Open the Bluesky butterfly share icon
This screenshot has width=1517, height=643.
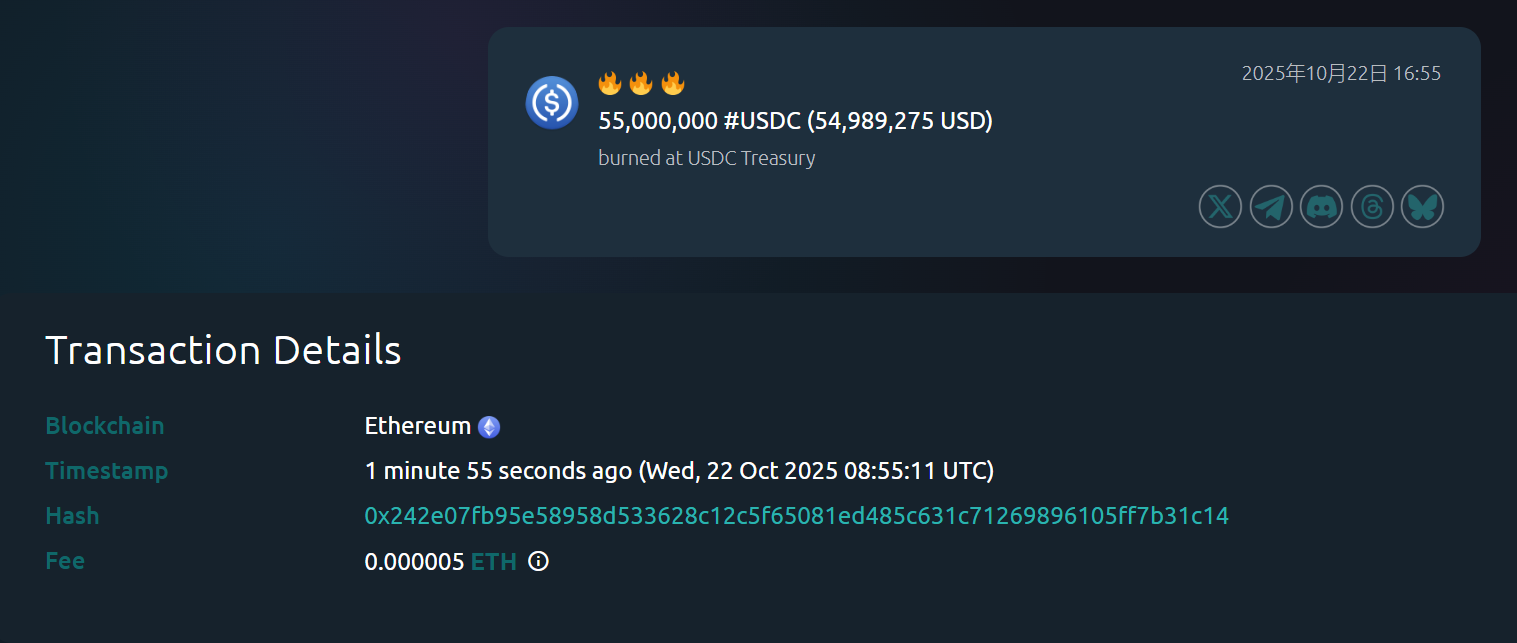(x=1422, y=206)
